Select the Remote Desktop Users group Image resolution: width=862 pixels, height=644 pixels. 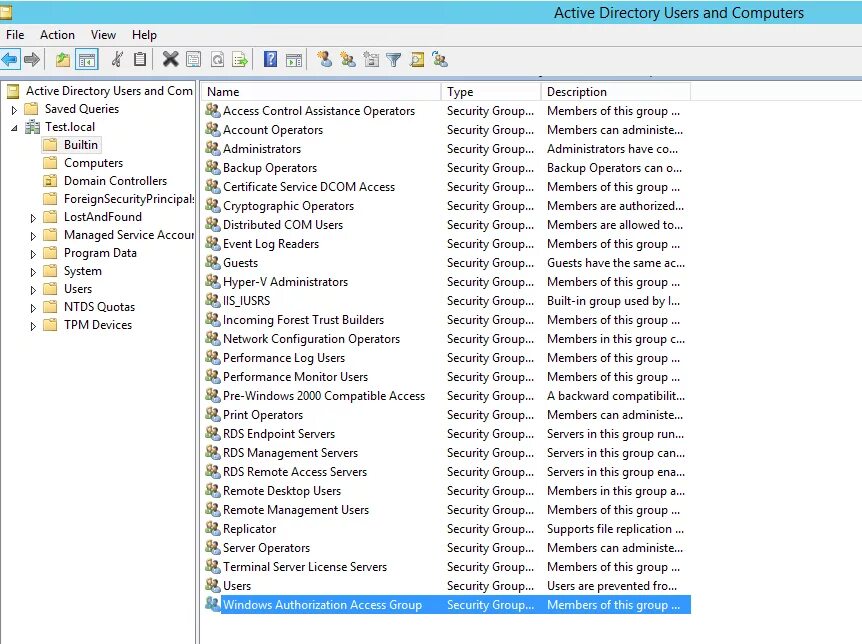click(x=281, y=491)
